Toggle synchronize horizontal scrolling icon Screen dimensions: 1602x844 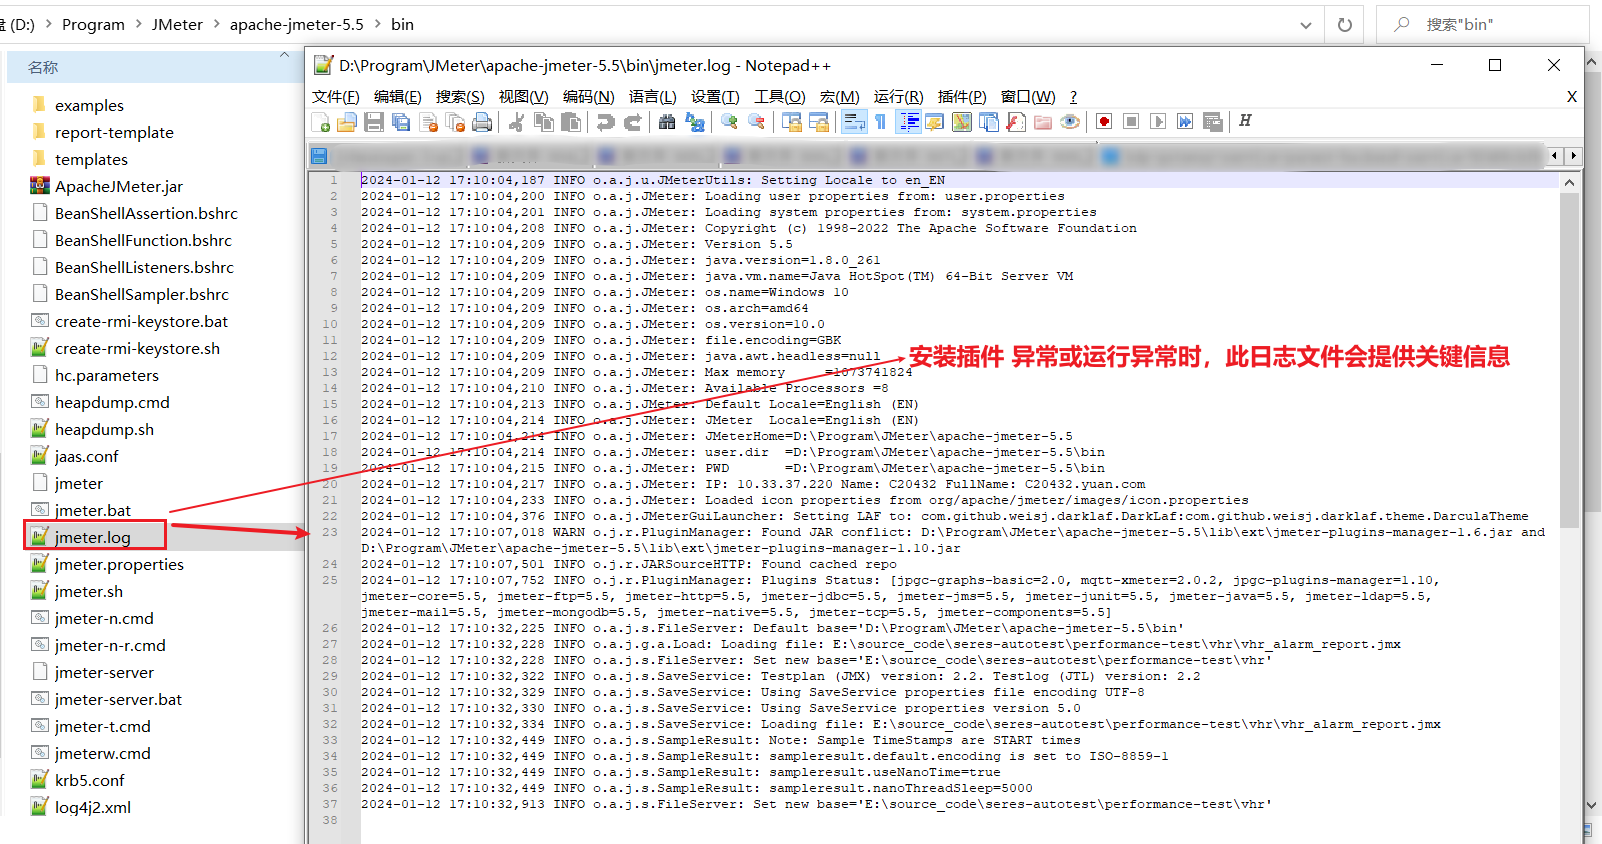818,122
